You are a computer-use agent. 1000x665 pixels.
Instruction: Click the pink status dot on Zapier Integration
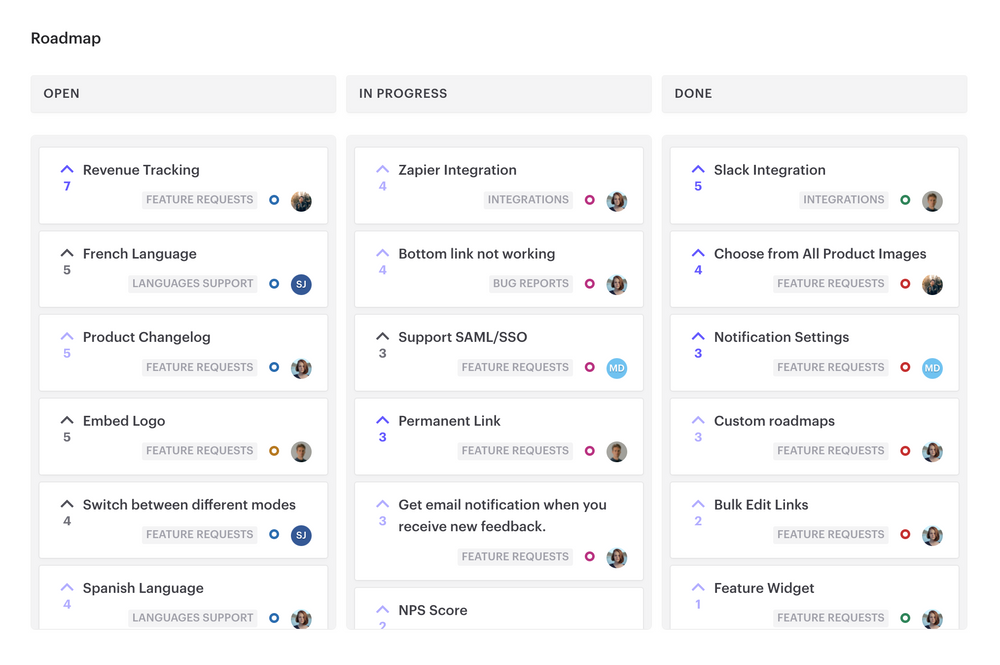coord(589,199)
